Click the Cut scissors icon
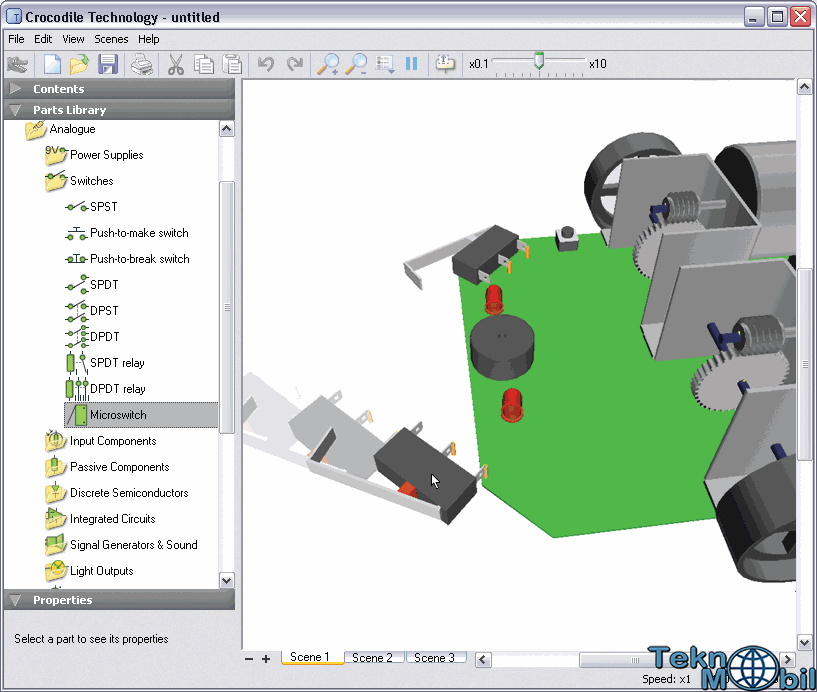 coord(176,64)
